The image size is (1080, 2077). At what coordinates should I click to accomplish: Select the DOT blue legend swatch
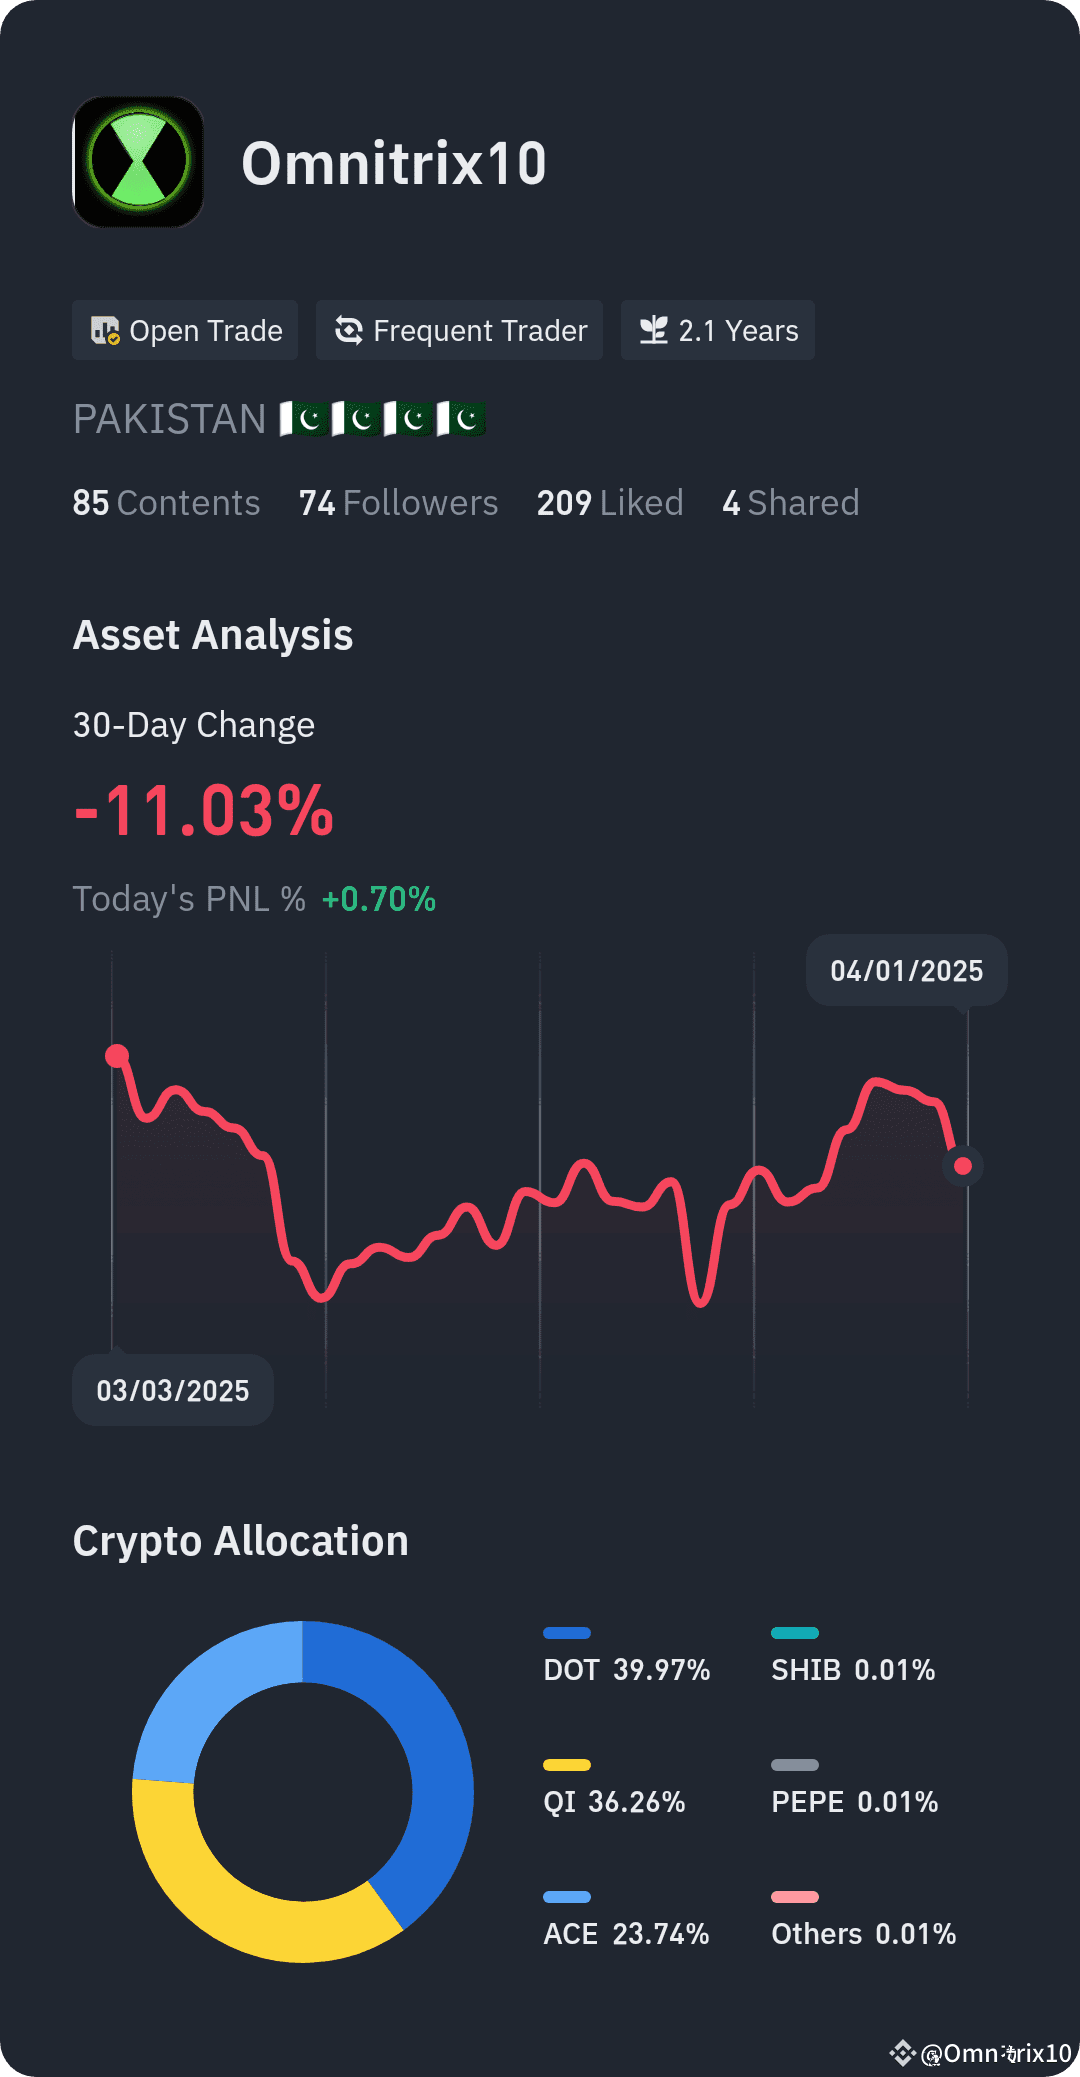[x=567, y=1633]
